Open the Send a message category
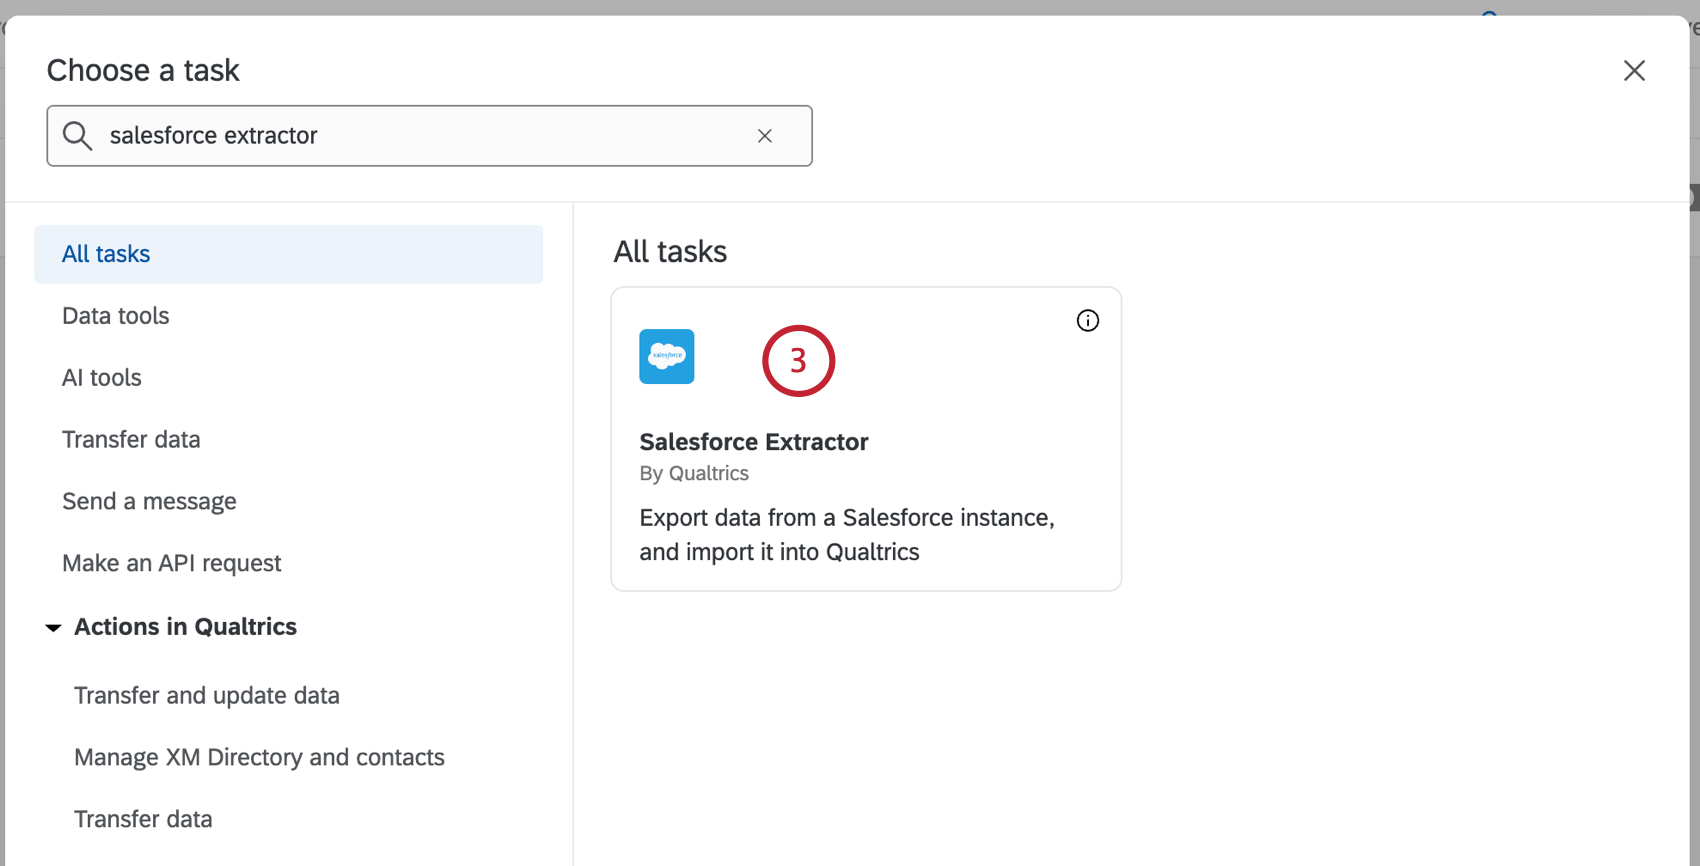Image resolution: width=1700 pixels, height=866 pixels. 149,502
